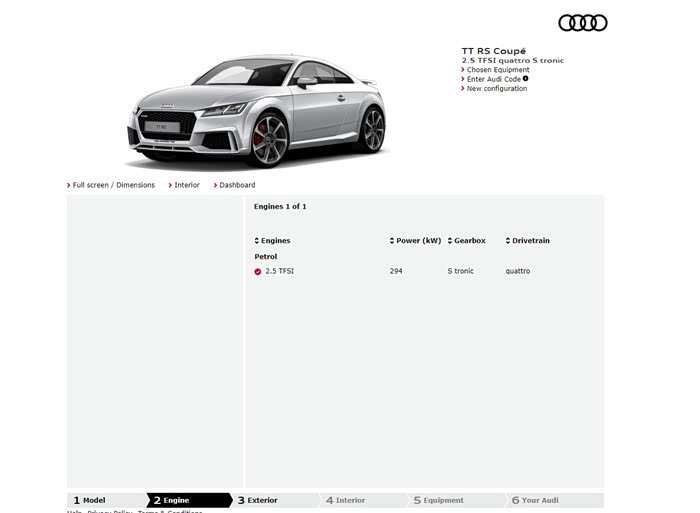Screen dimensions: 700x513
Task: Click the silver TT RS car image
Action: [x=256, y=112]
